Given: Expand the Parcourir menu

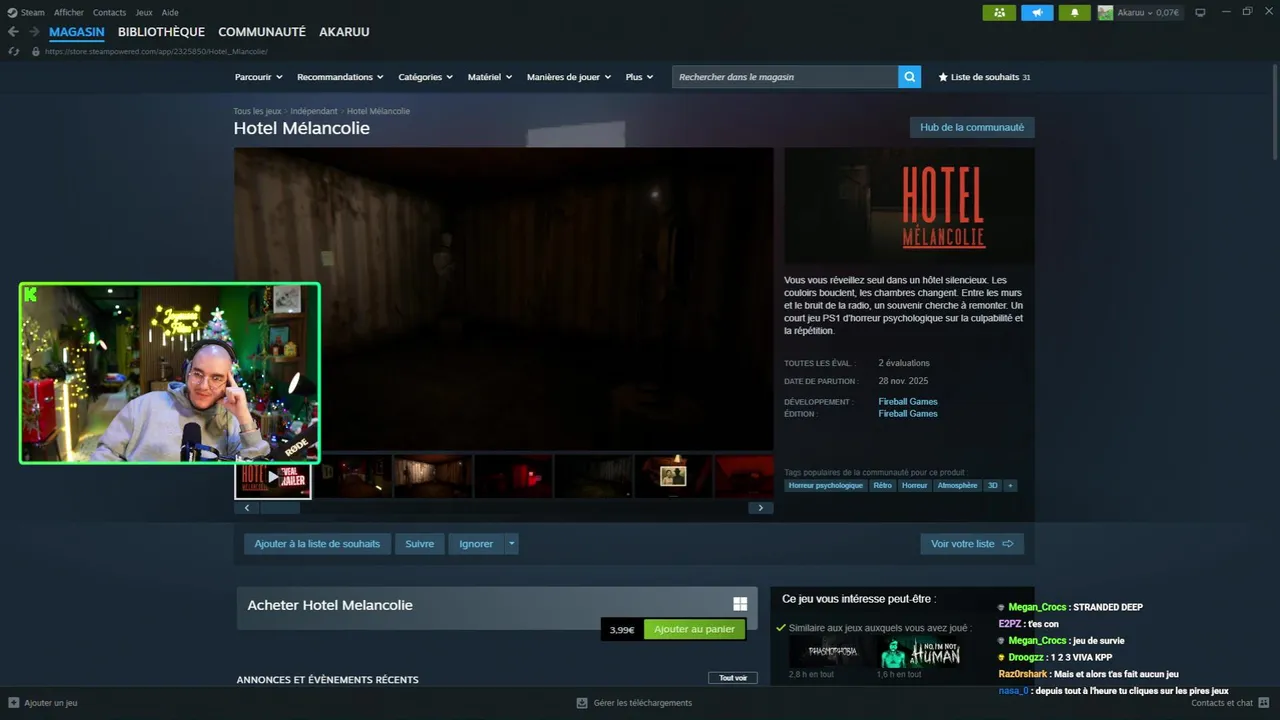Looking at the screenshot, I should (x=259, y=77).
